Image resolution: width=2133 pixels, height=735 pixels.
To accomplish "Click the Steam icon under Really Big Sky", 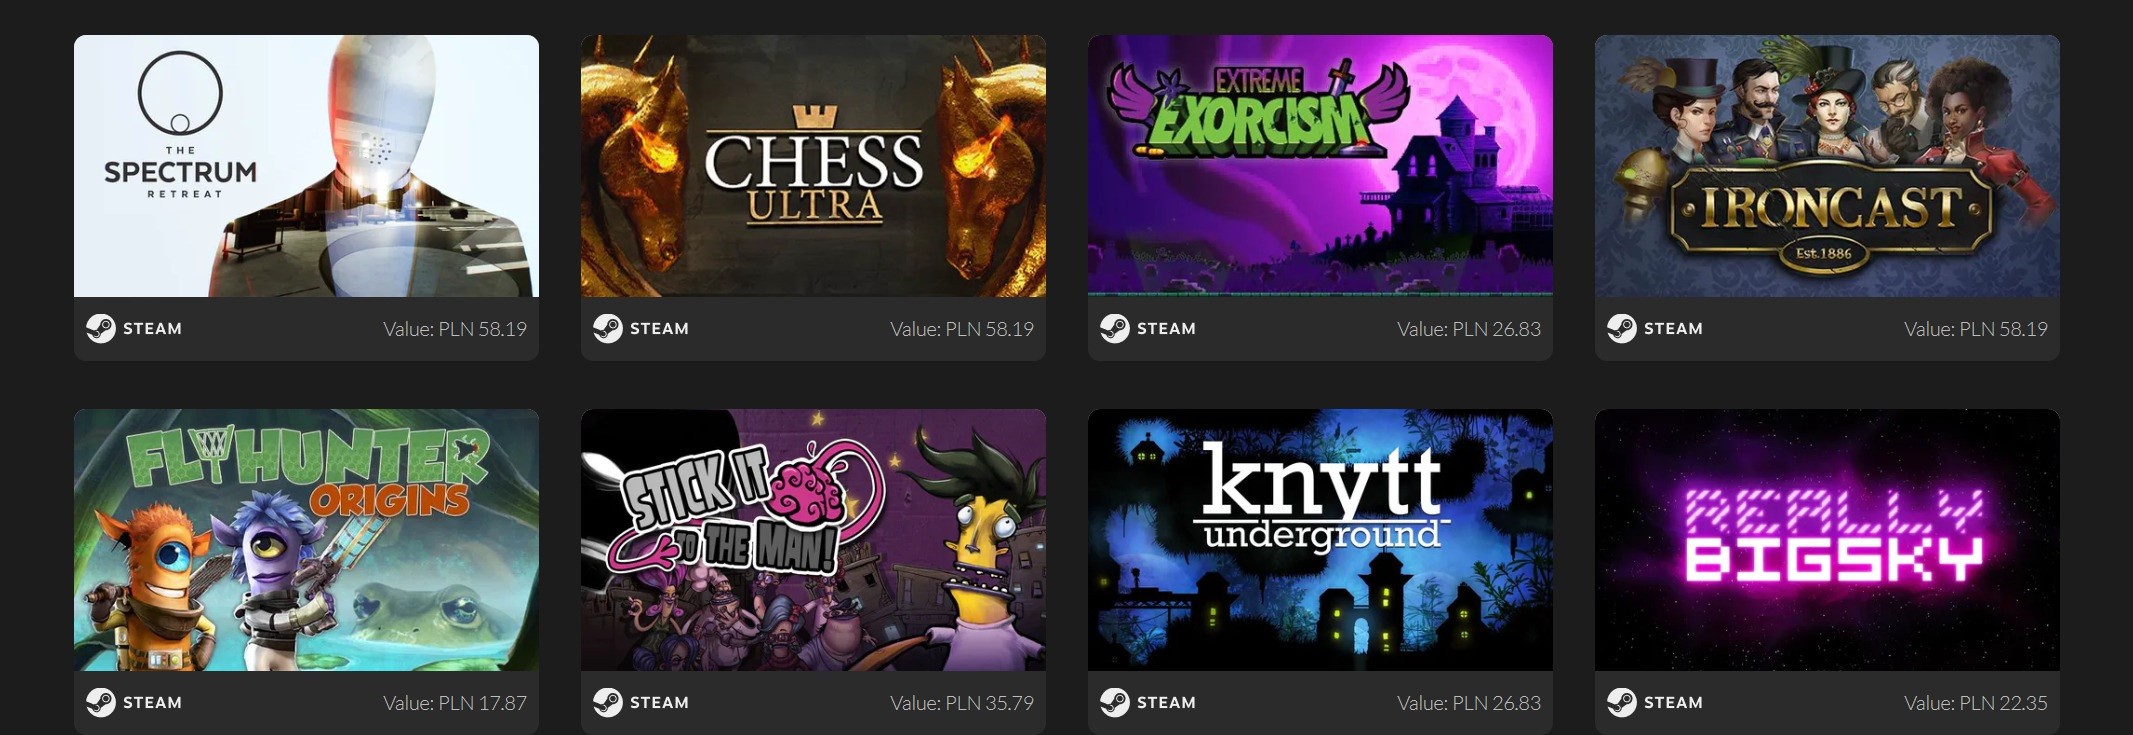I will coord(1622,703).
